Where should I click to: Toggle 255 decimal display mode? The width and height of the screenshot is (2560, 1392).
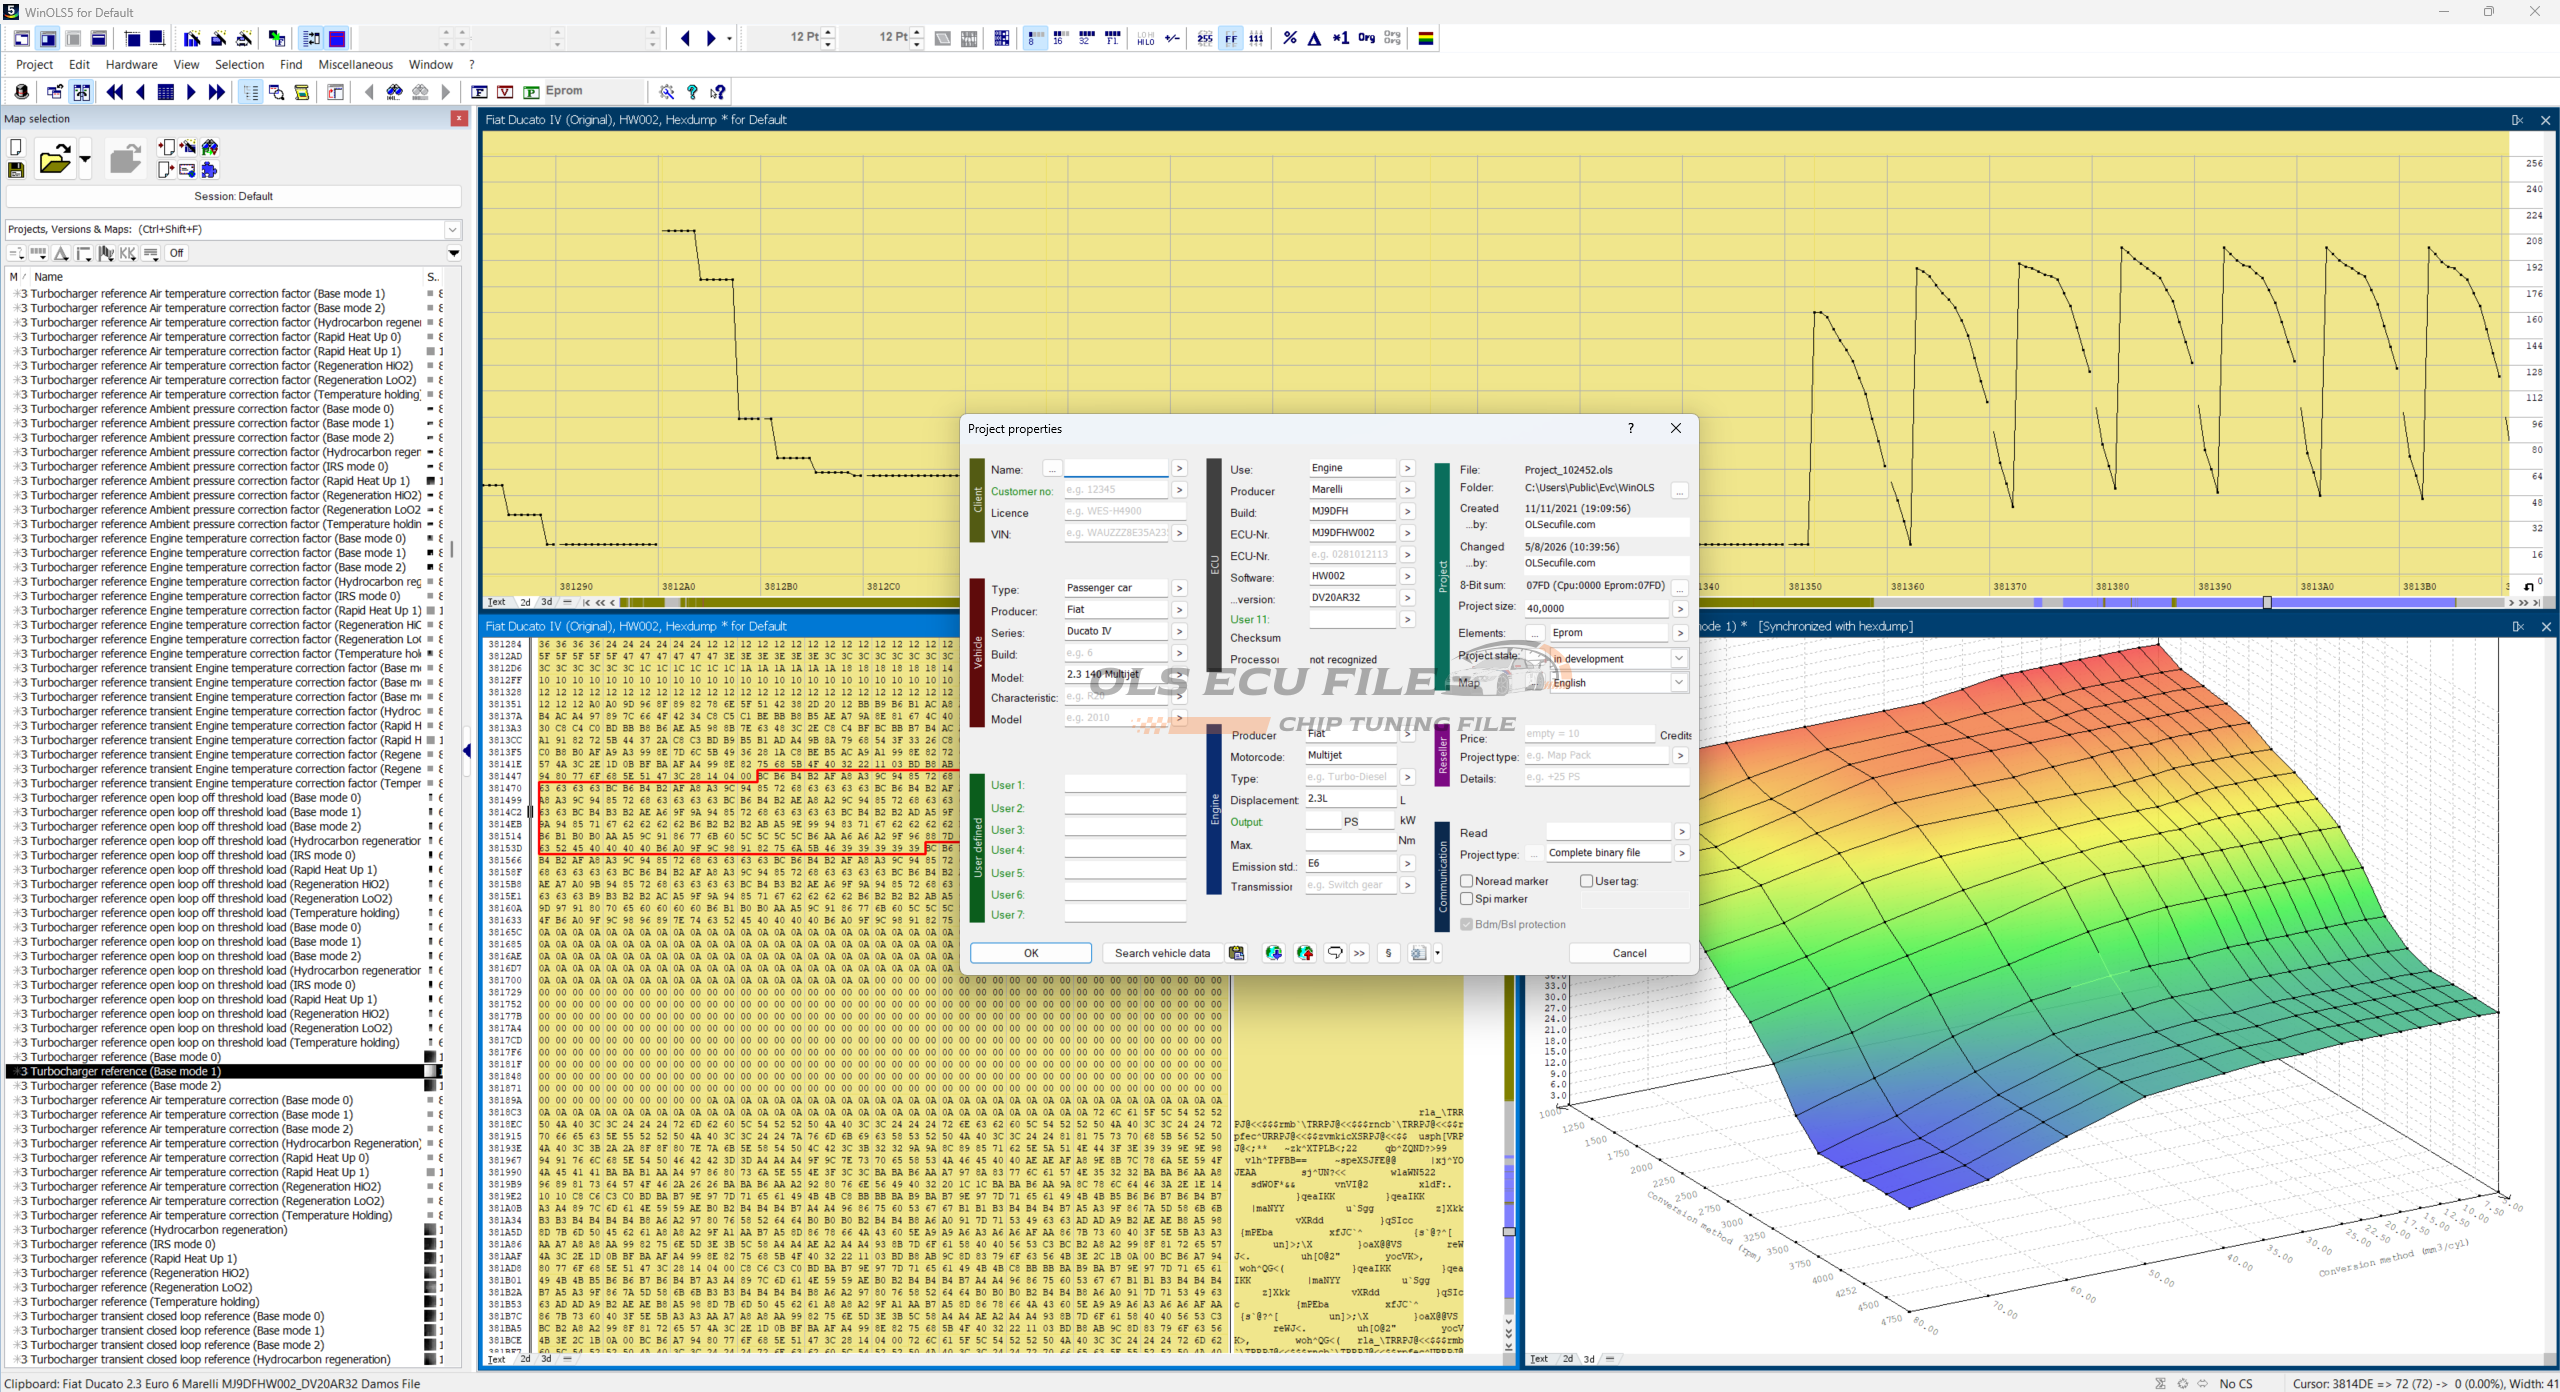pyautogui.click(x=1205, y=38)
